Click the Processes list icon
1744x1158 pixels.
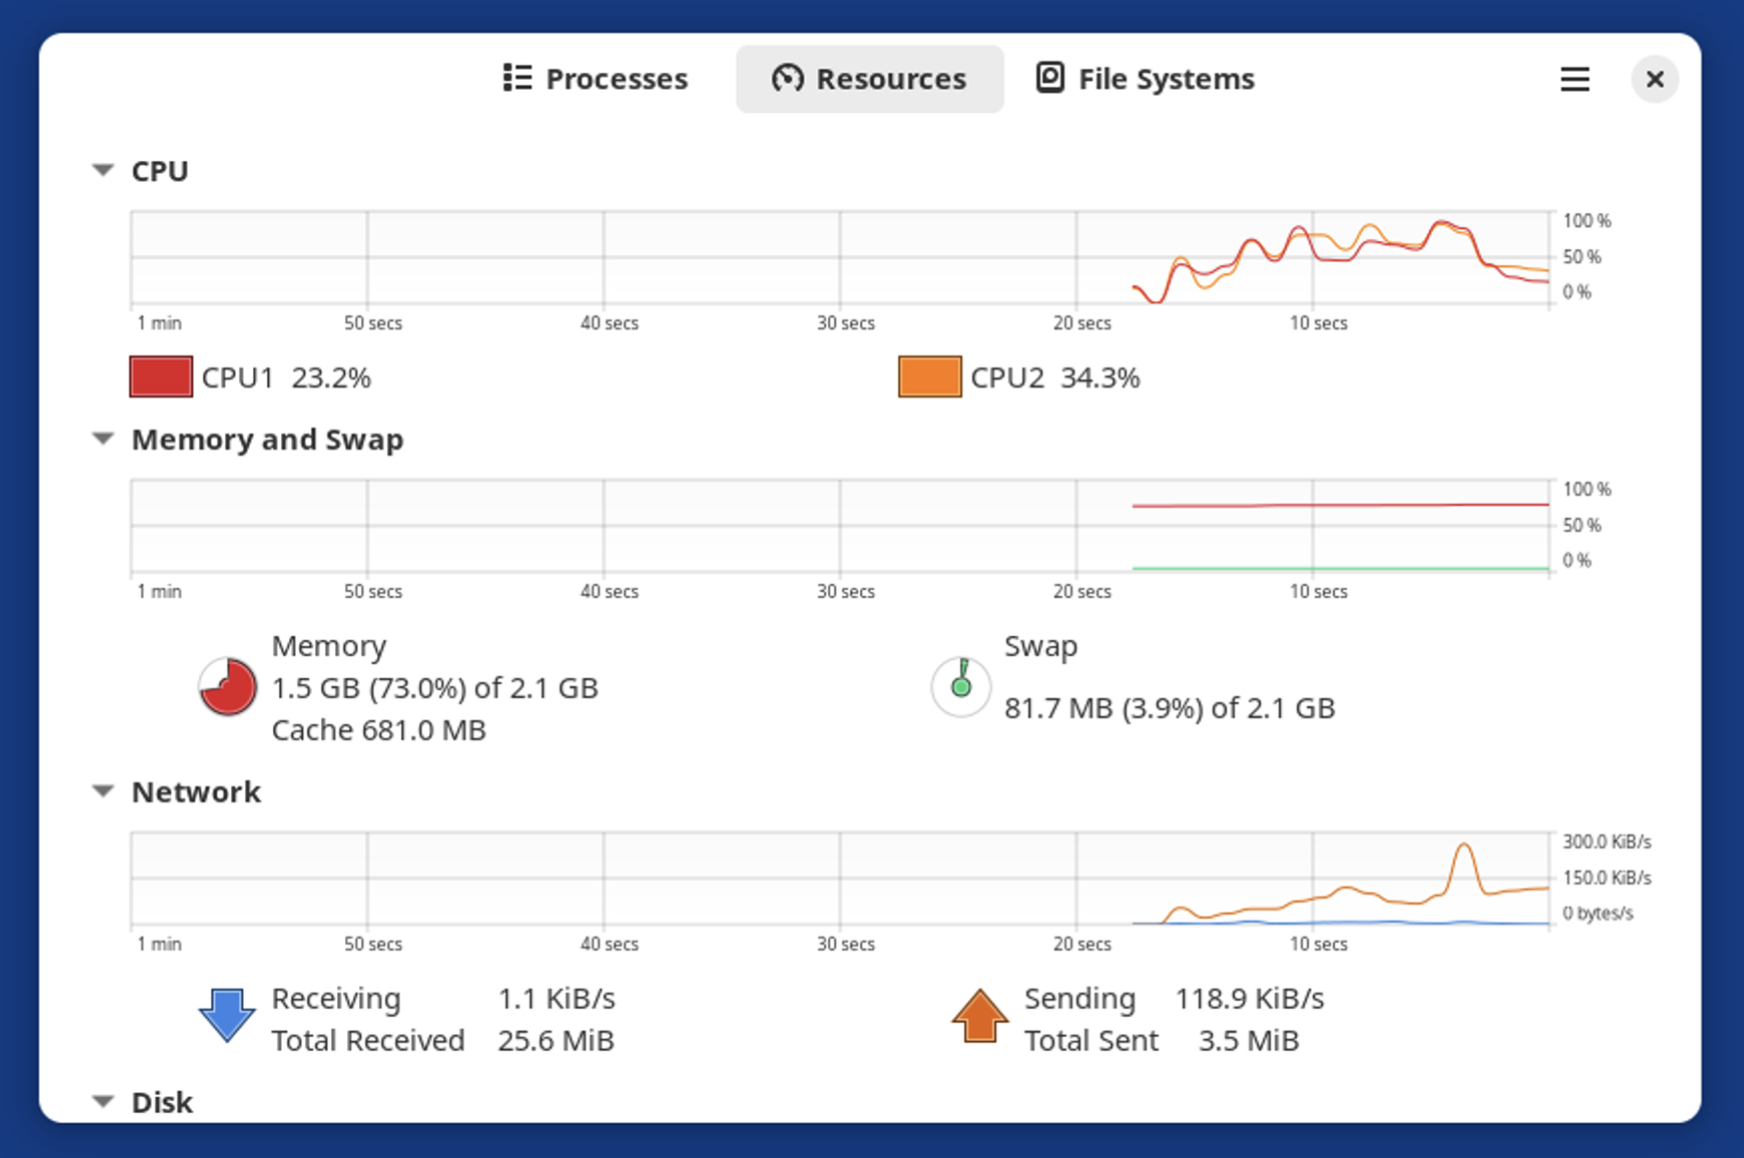[517, 78]
